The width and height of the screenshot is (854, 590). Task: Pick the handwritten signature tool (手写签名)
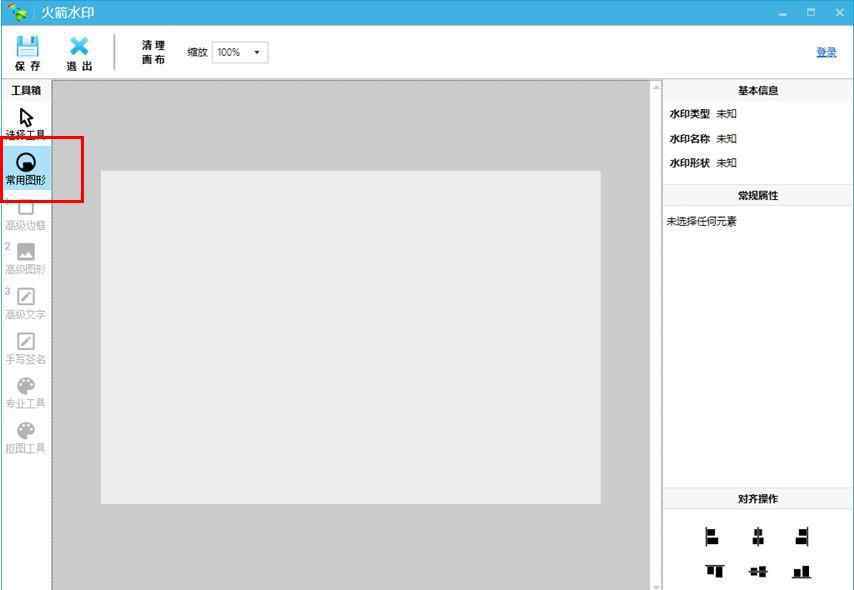point(26,345)
